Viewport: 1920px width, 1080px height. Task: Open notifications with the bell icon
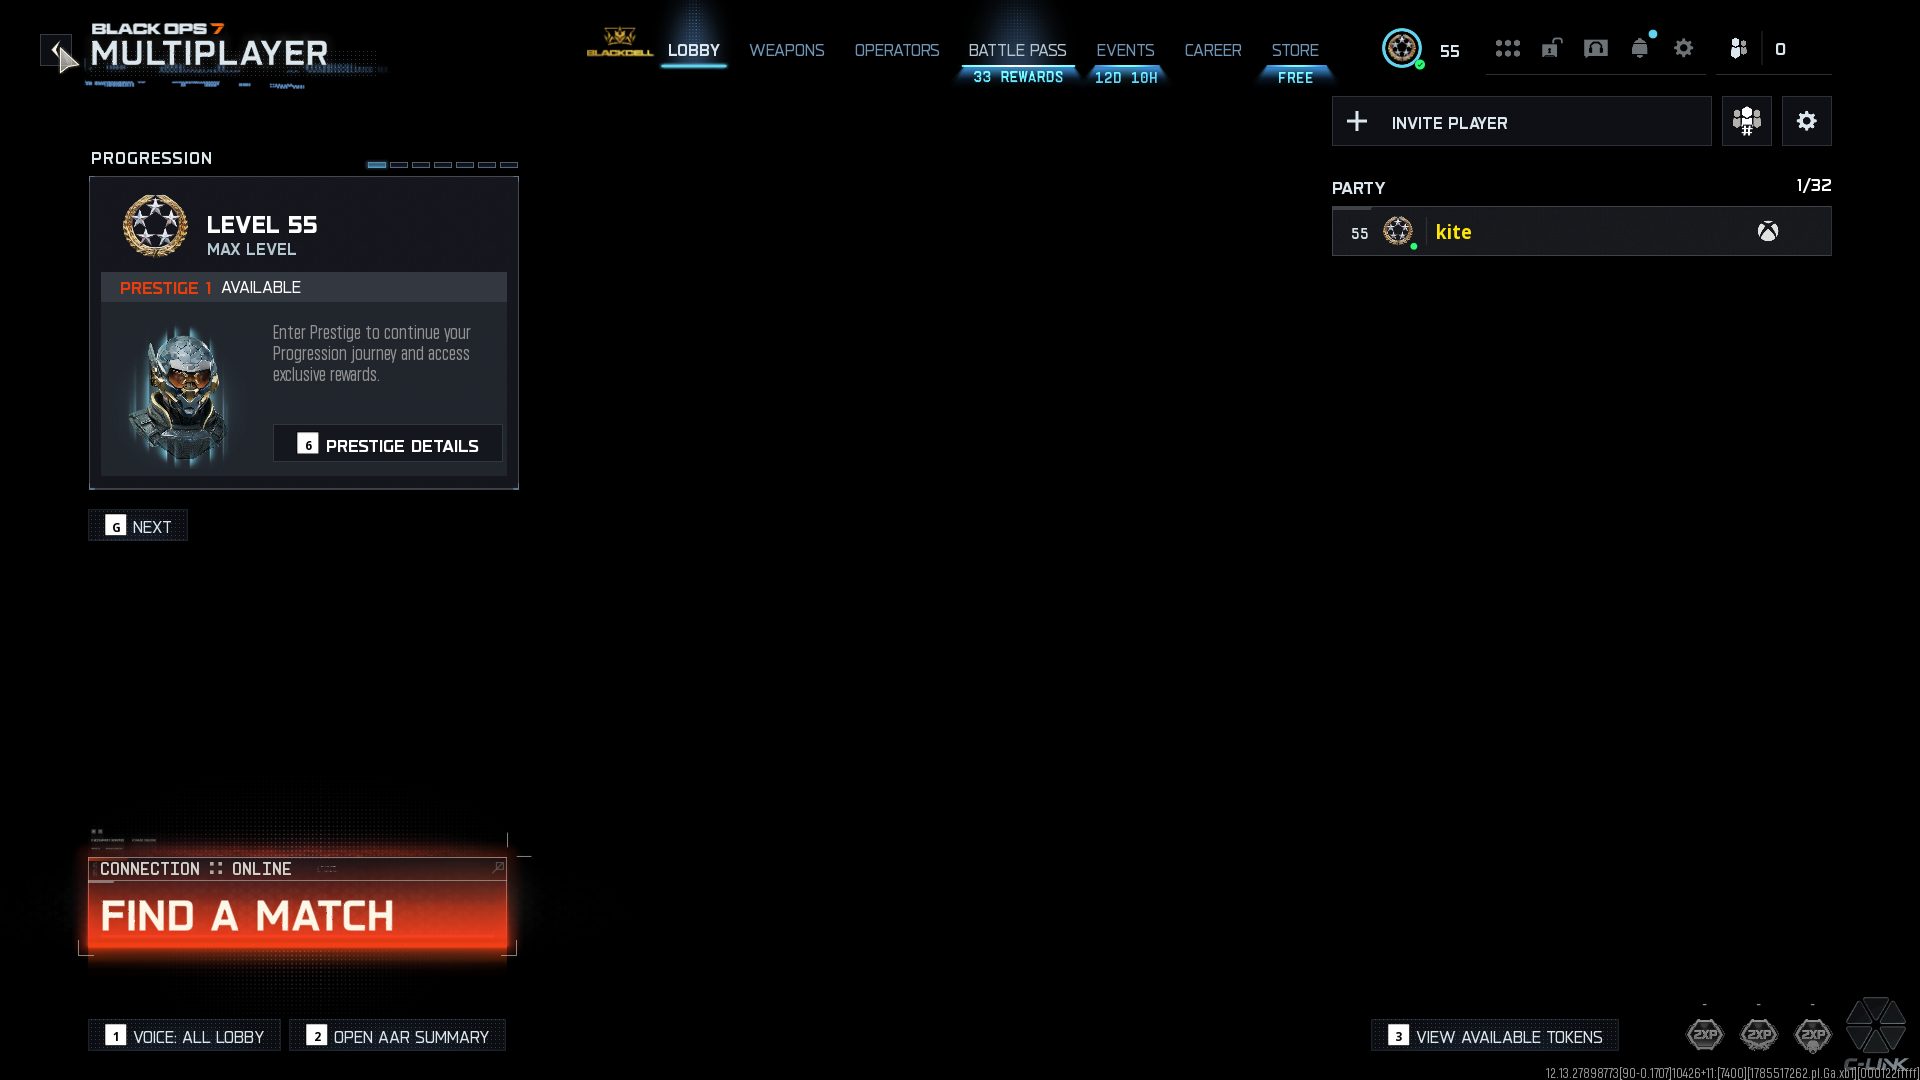[1640, 48]
